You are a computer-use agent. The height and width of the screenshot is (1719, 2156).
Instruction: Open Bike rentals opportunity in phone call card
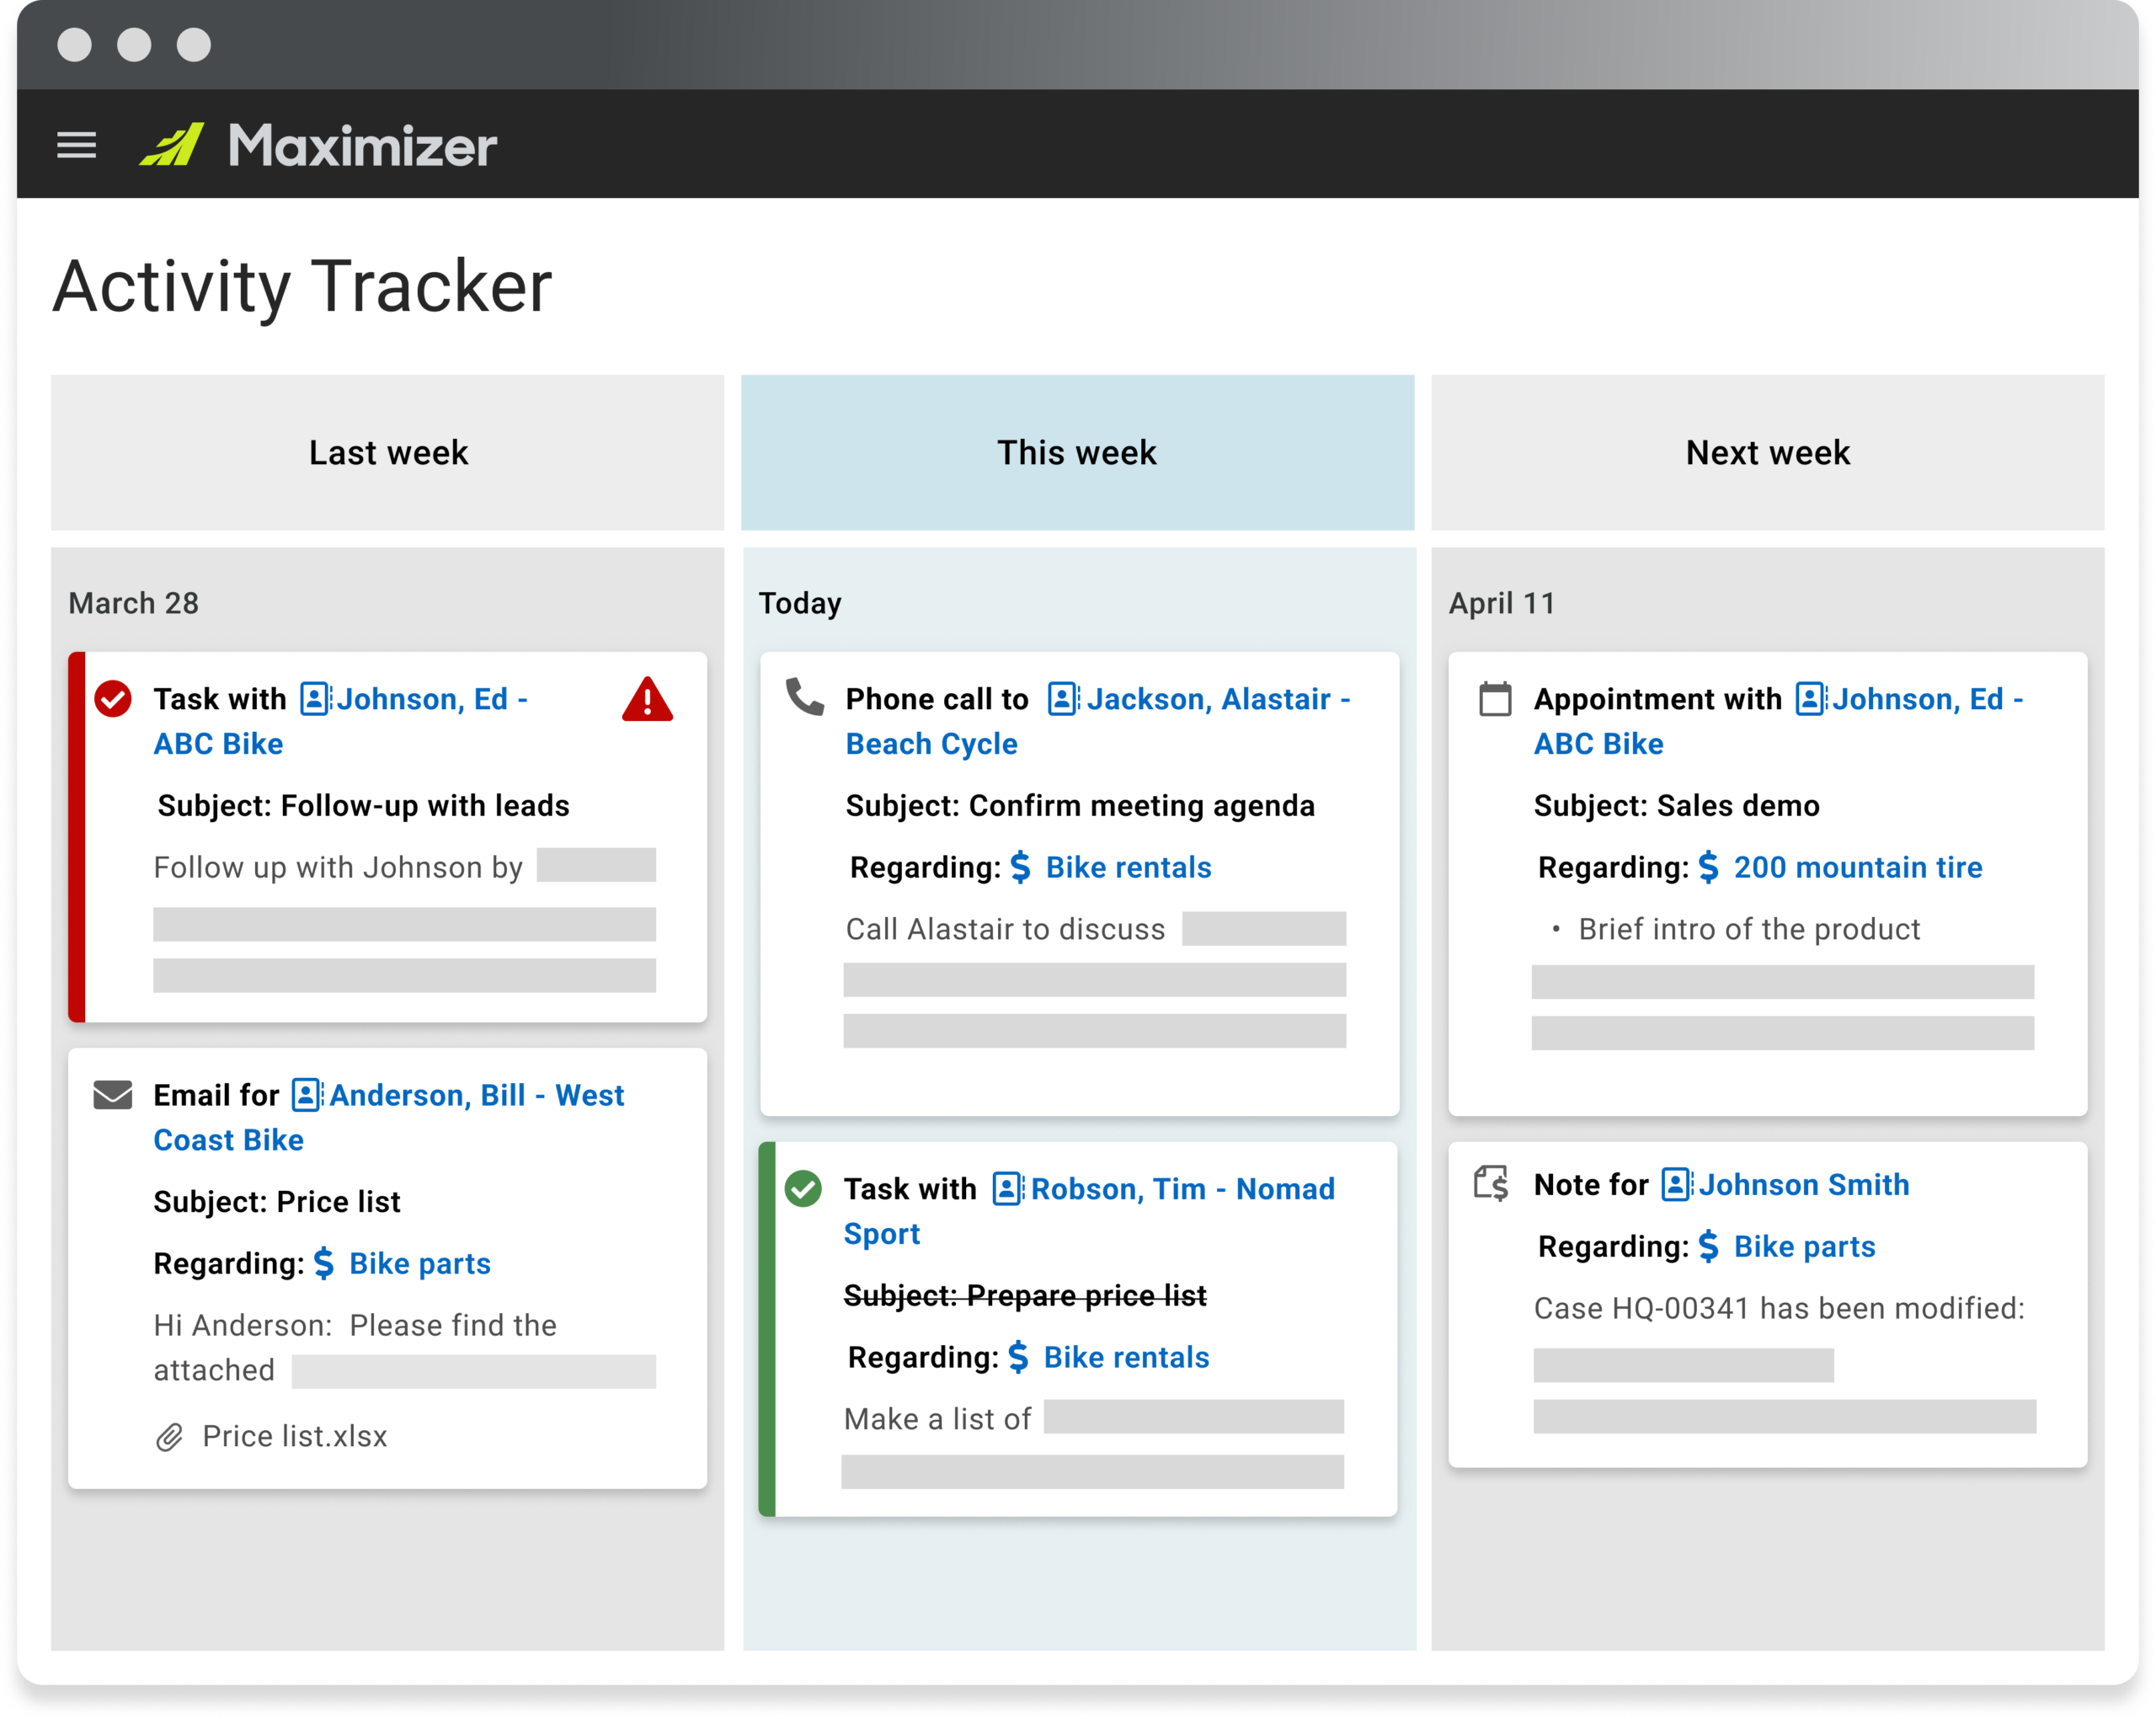[1128, 867]
